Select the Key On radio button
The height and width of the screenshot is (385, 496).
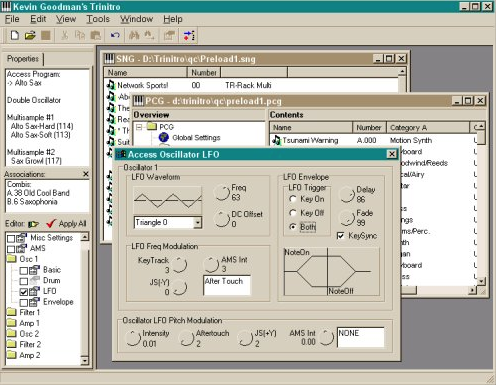click(293, 199)
